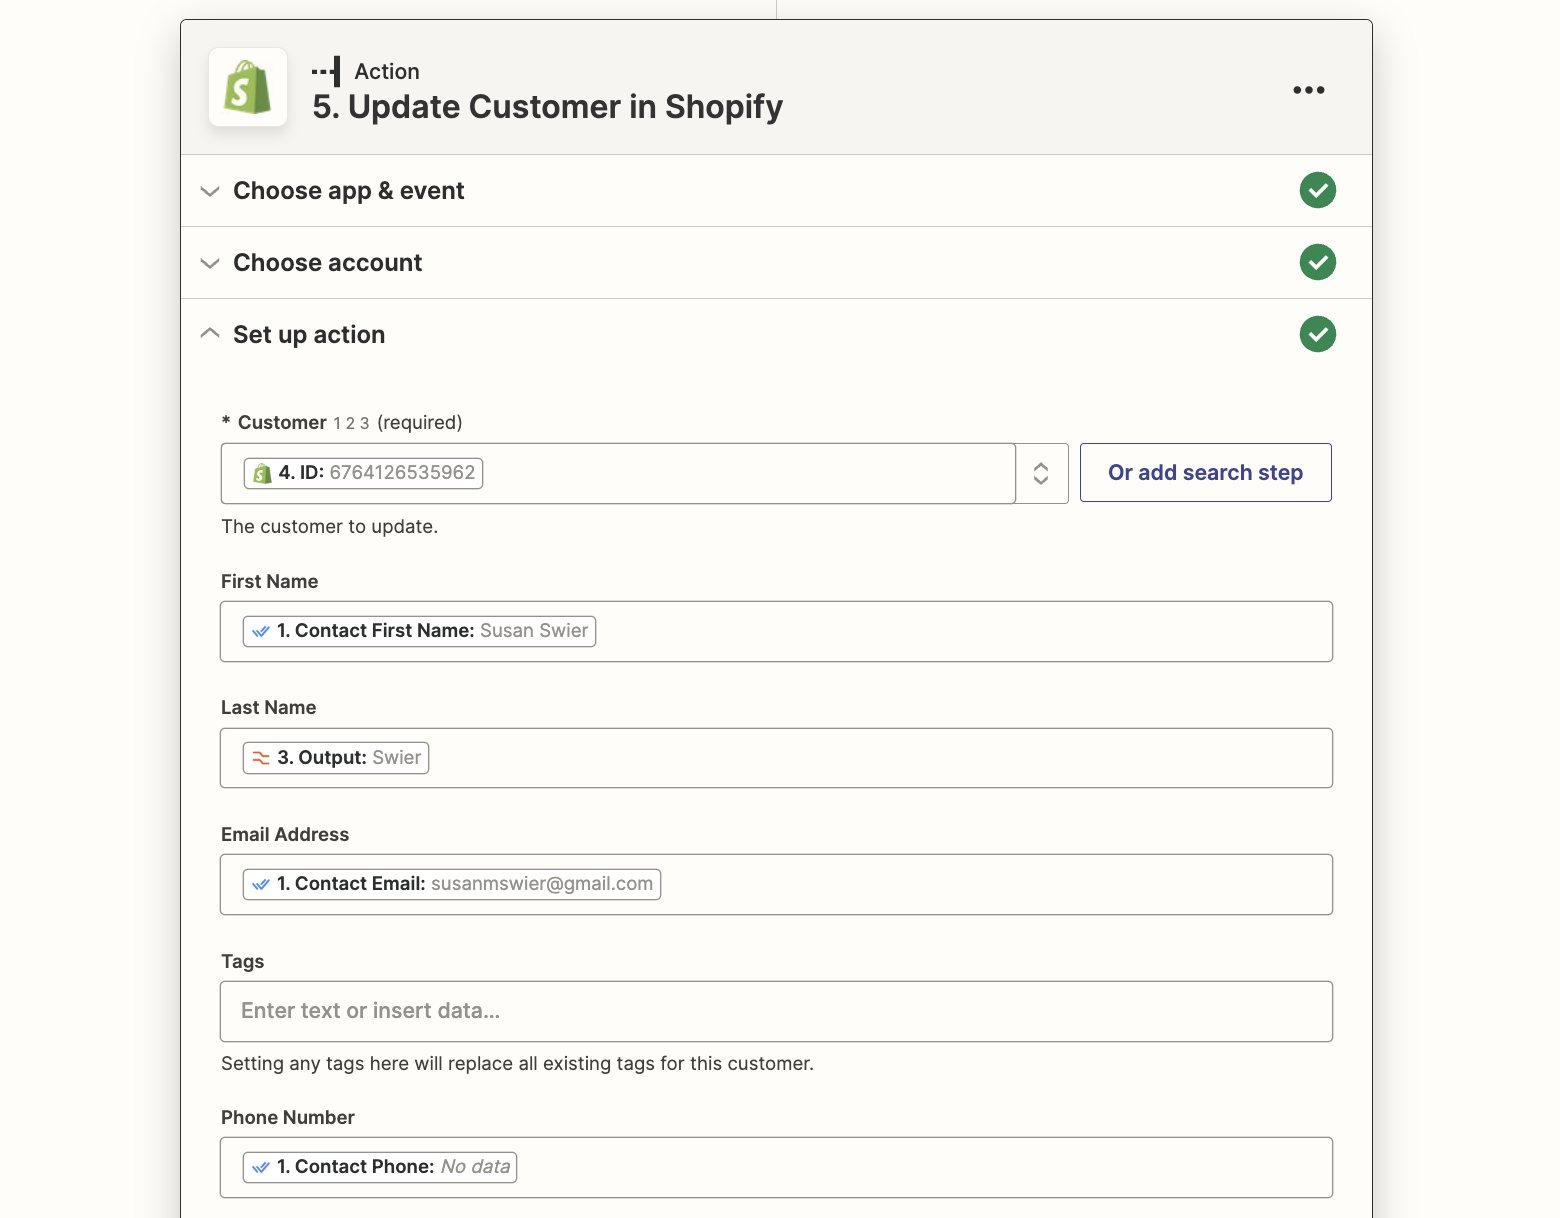Viewport: 1560px width, 1218px height.
Task: Select the Contact Email data pill
Action: (451, 884)
